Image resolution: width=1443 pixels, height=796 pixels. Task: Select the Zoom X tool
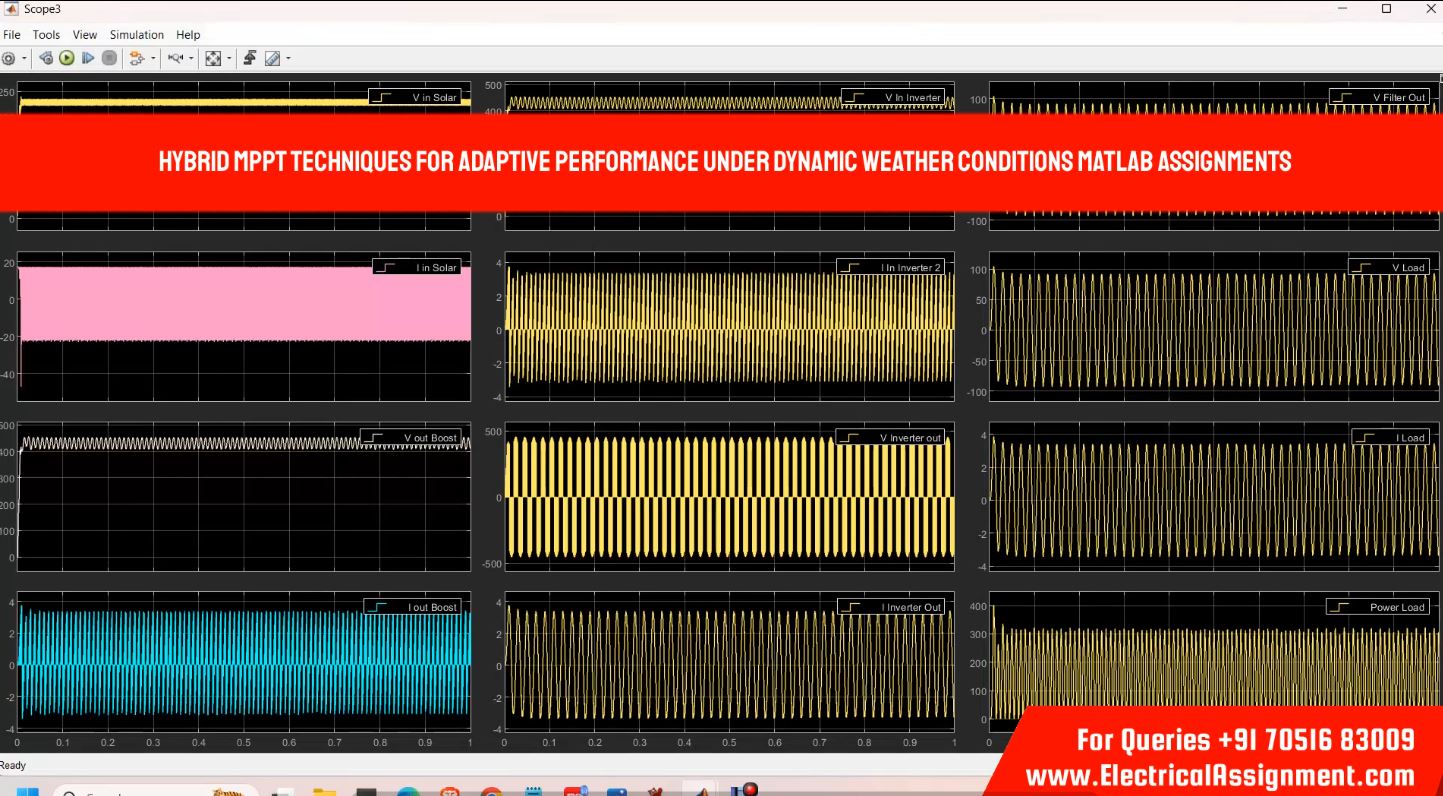click(176, 58)
